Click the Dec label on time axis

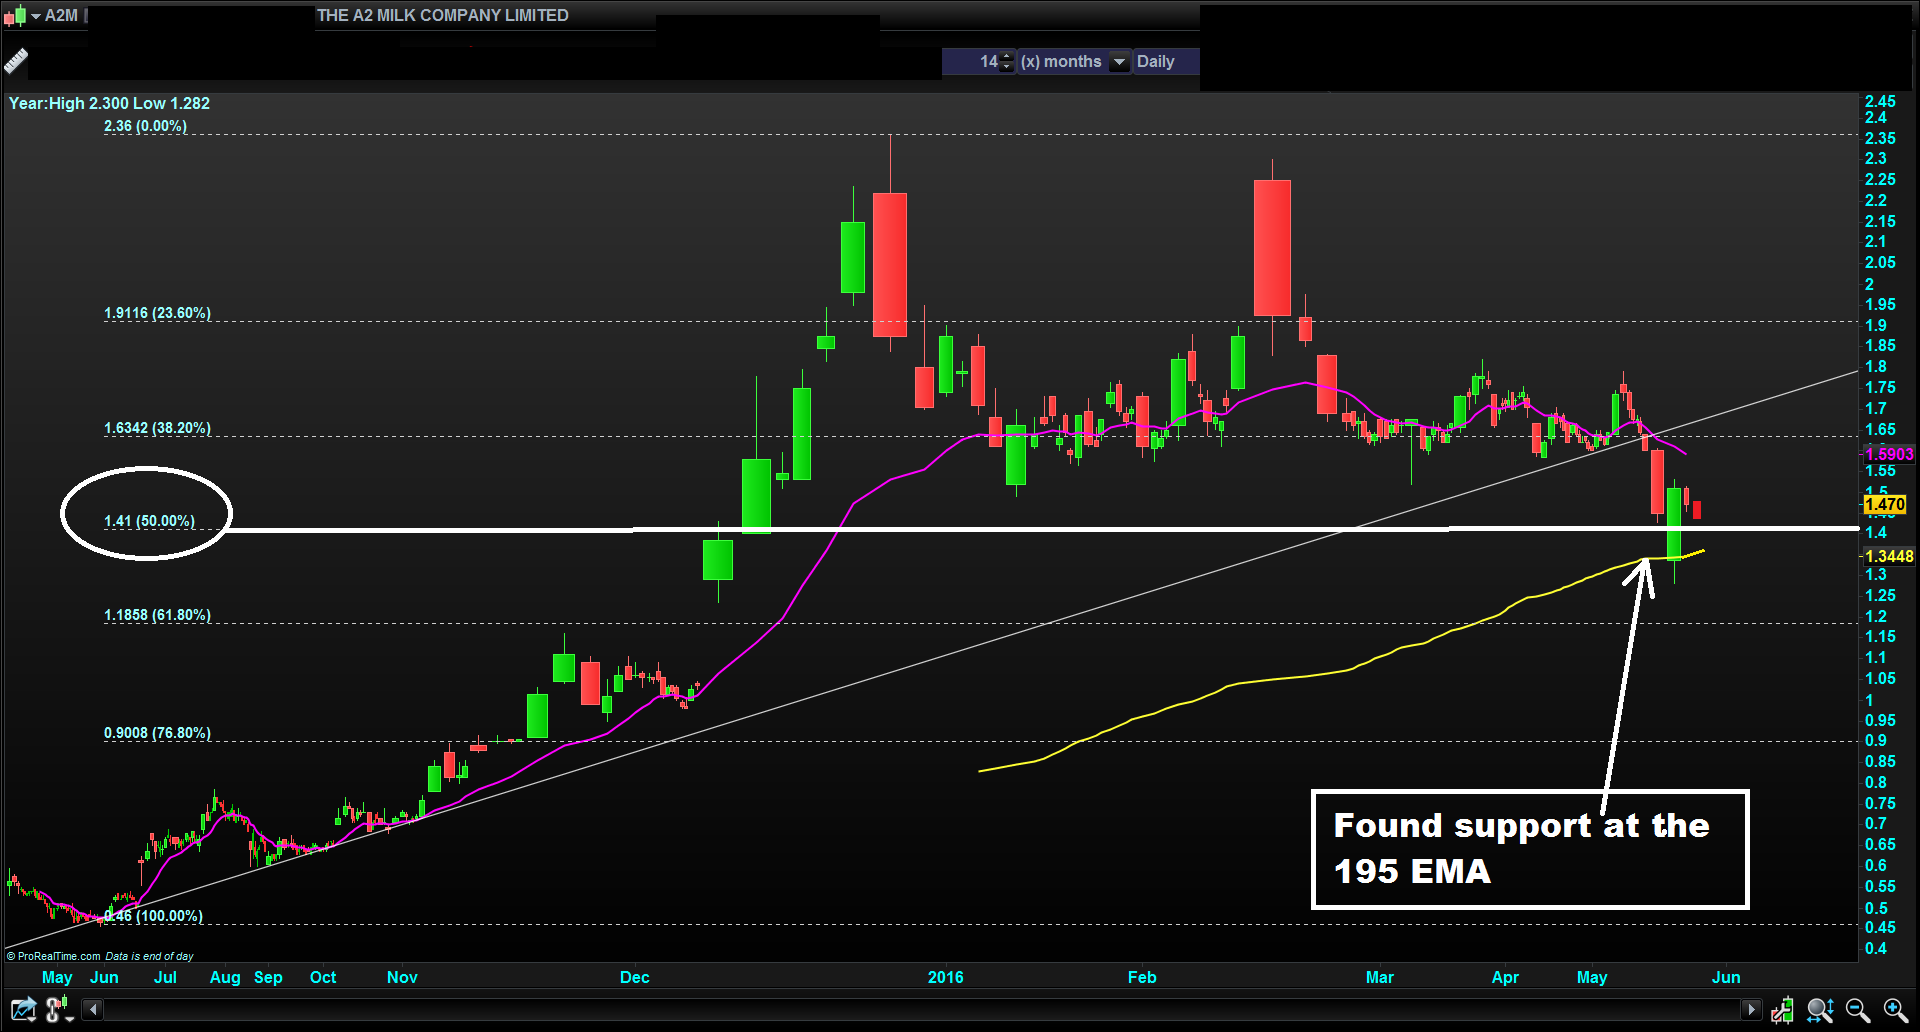pos(635,977)
